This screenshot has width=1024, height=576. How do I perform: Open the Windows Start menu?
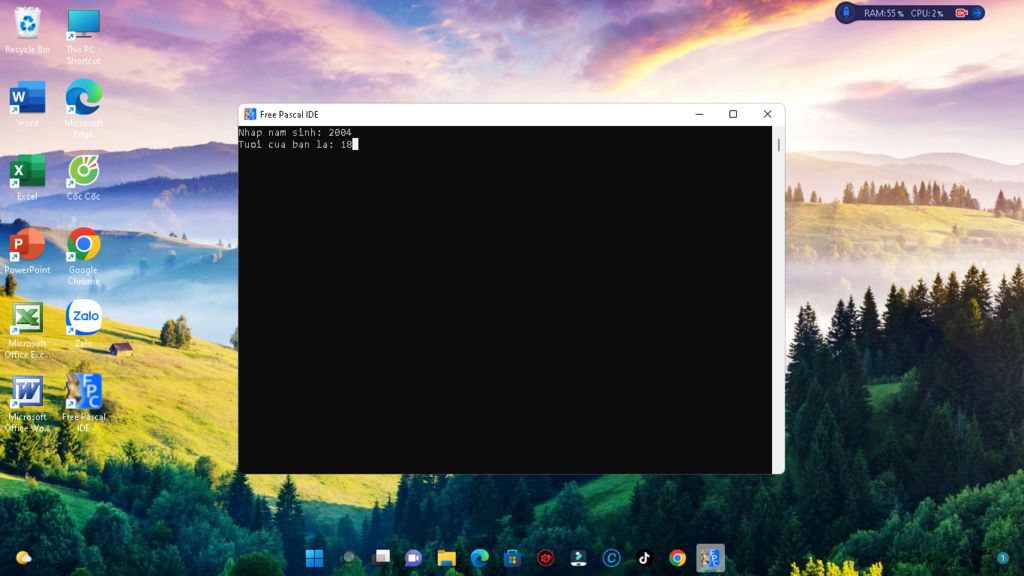314,558
